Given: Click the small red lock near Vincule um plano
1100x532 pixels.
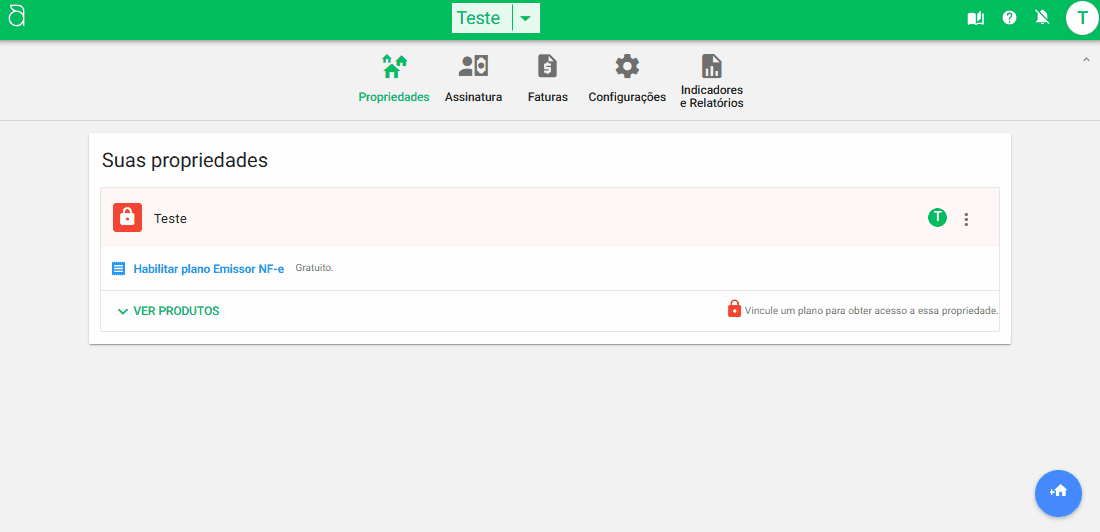Looking at the screenshot, I should [735, 309].
